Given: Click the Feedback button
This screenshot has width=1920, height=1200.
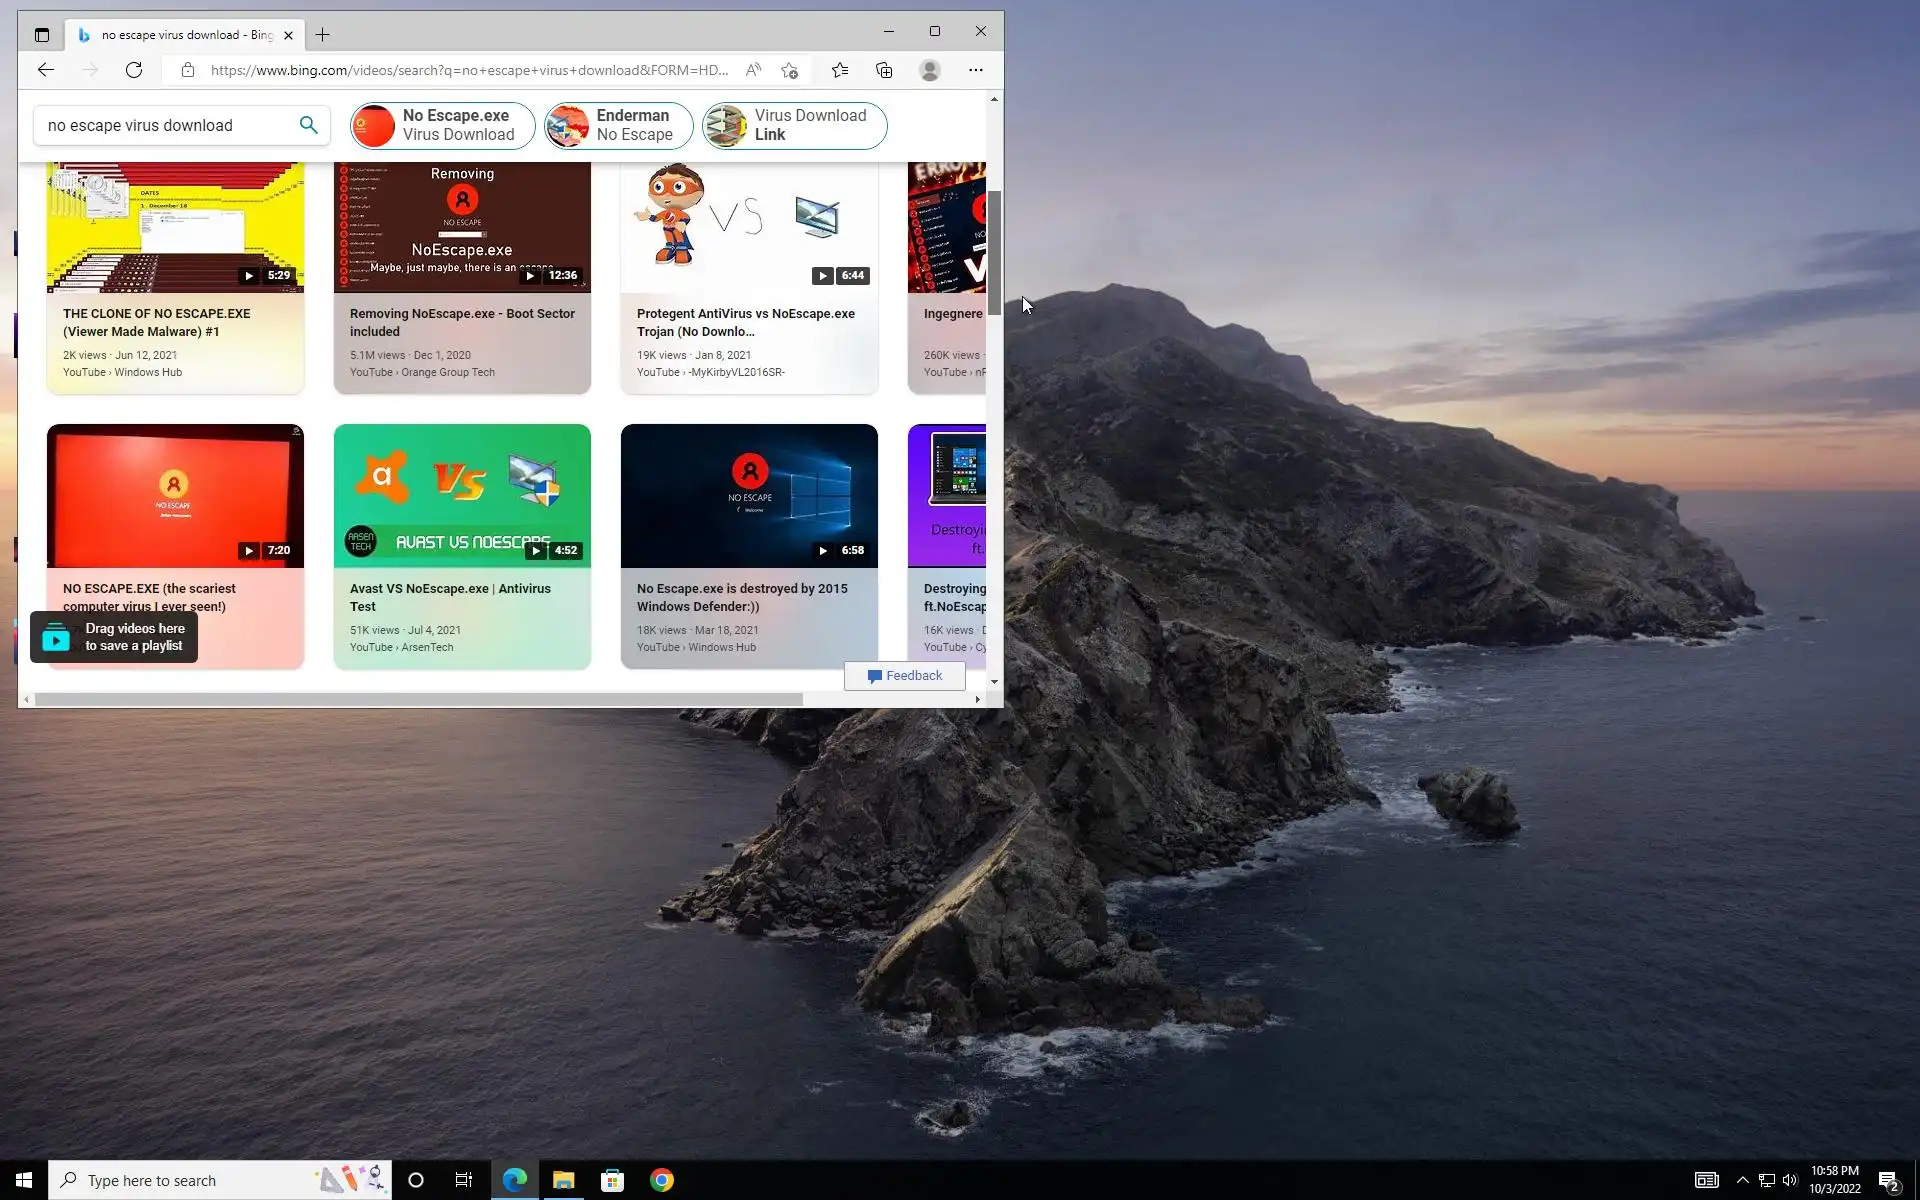Looking at the screenshot, I should [904, 676].
